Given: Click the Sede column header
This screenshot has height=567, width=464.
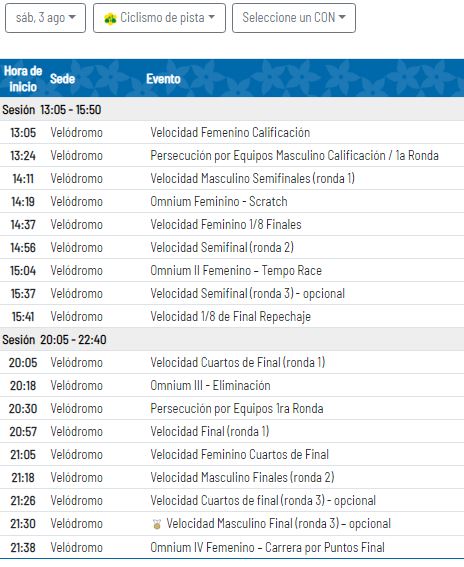Looking at the screenshot, I should pos(62,78).
